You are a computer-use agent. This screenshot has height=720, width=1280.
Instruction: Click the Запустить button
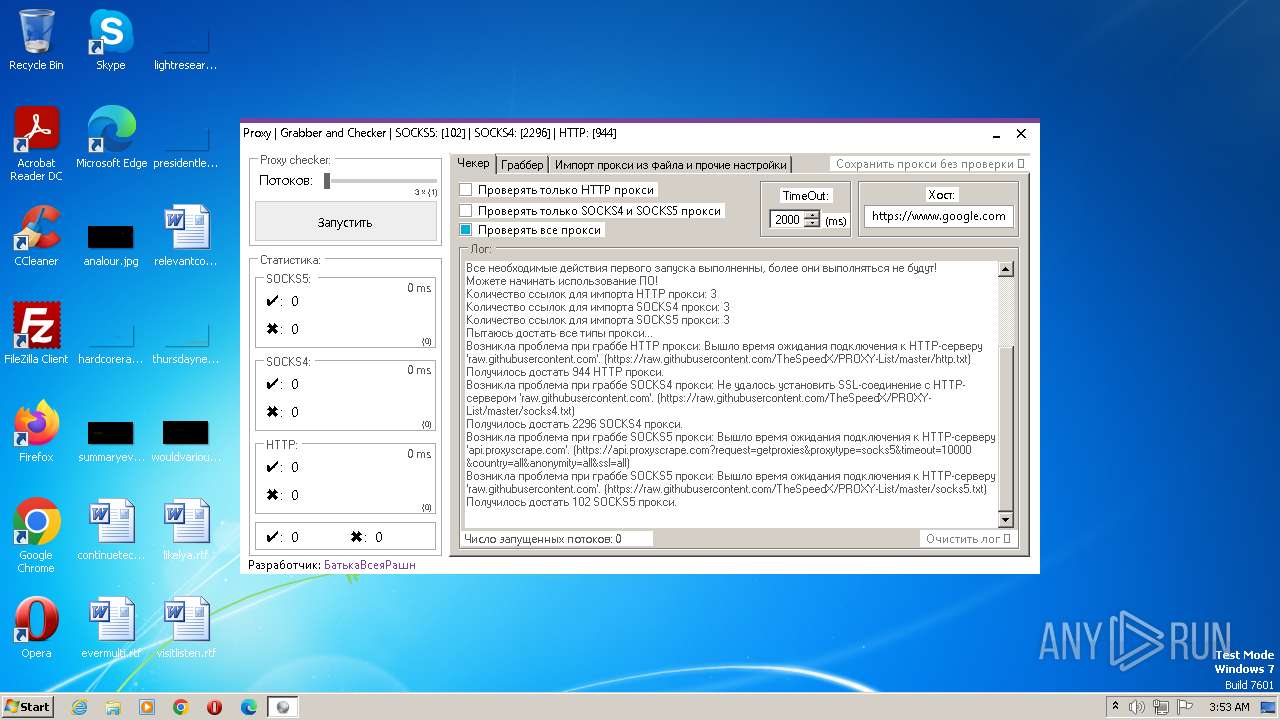point(345,222)
